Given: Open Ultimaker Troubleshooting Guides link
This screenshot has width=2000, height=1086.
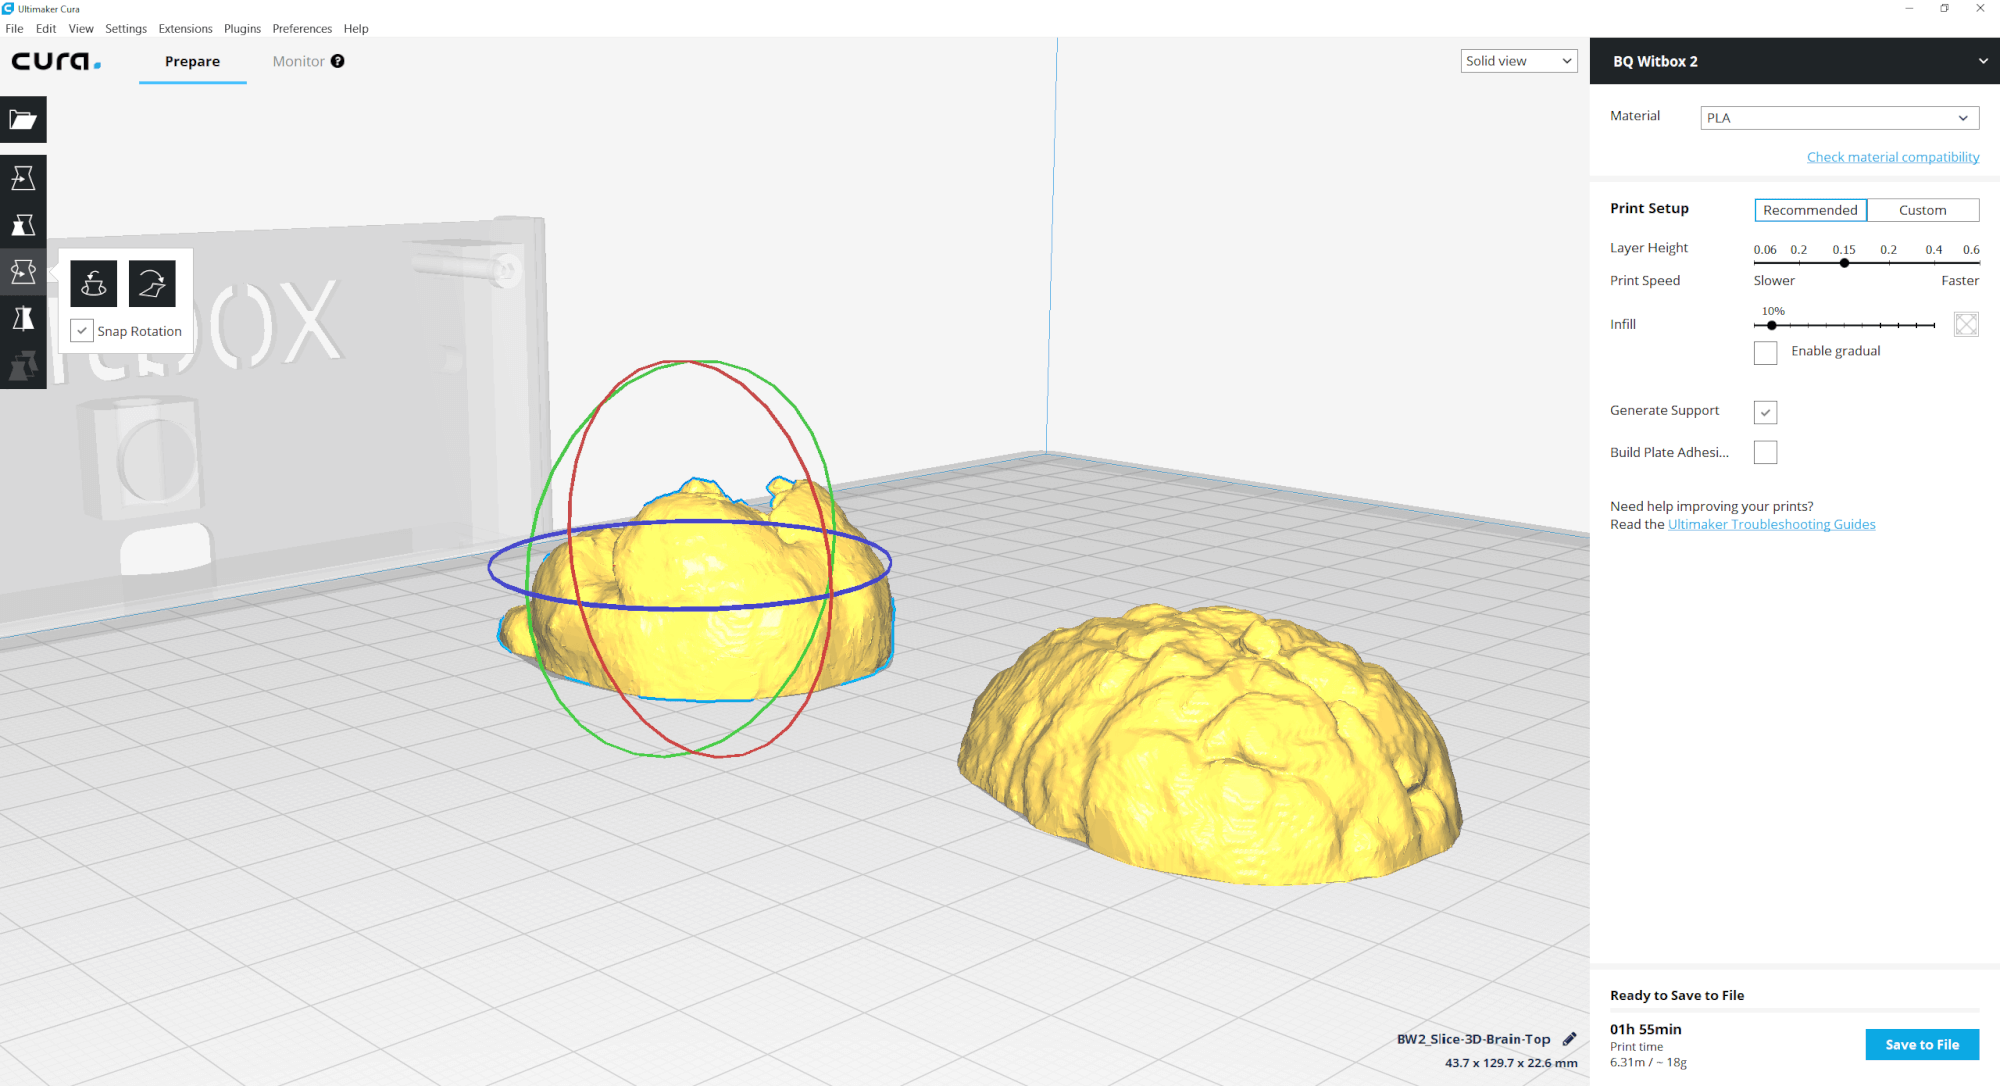Looking at the screenshot, I should click(x=1771, y=524).
